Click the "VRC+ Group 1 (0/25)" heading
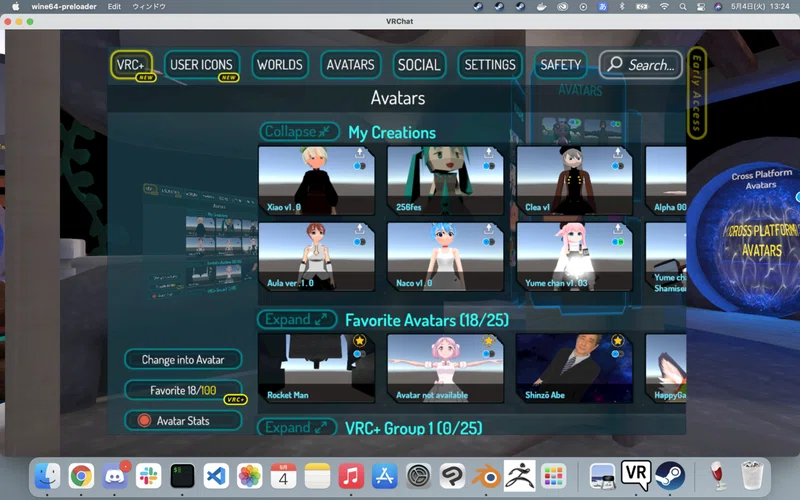Screen dimensions: 800x500 tap(413, 428)
